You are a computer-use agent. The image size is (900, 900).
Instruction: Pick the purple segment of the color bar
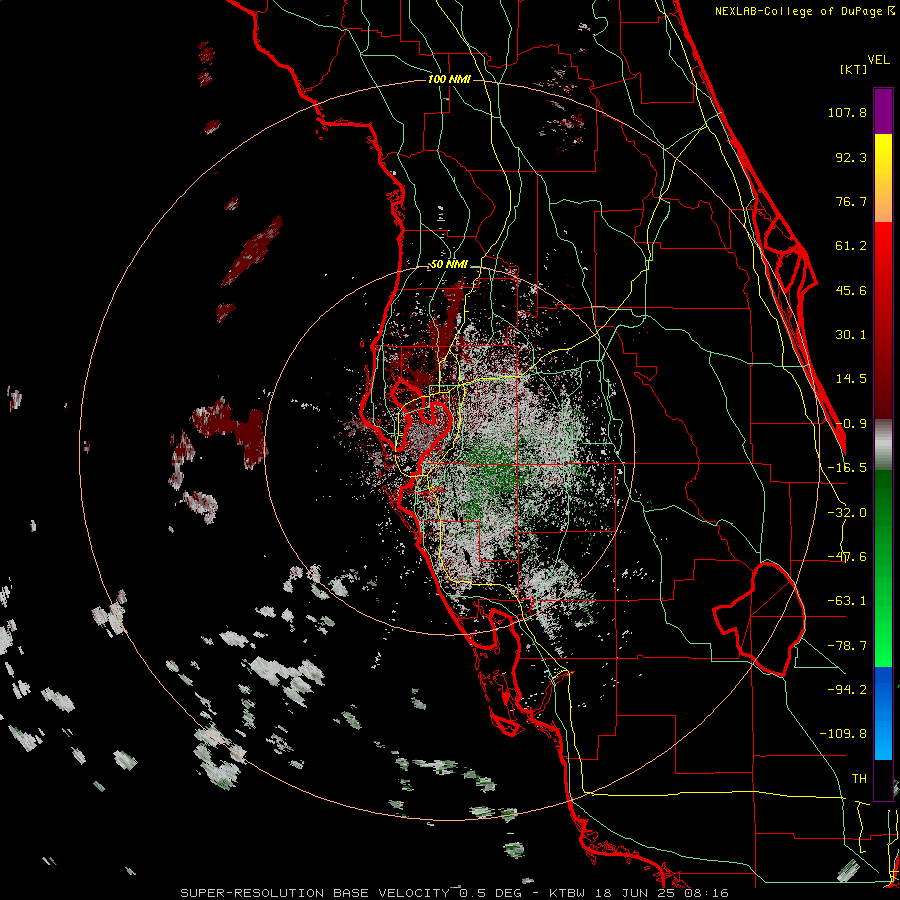tap(883, 112)
